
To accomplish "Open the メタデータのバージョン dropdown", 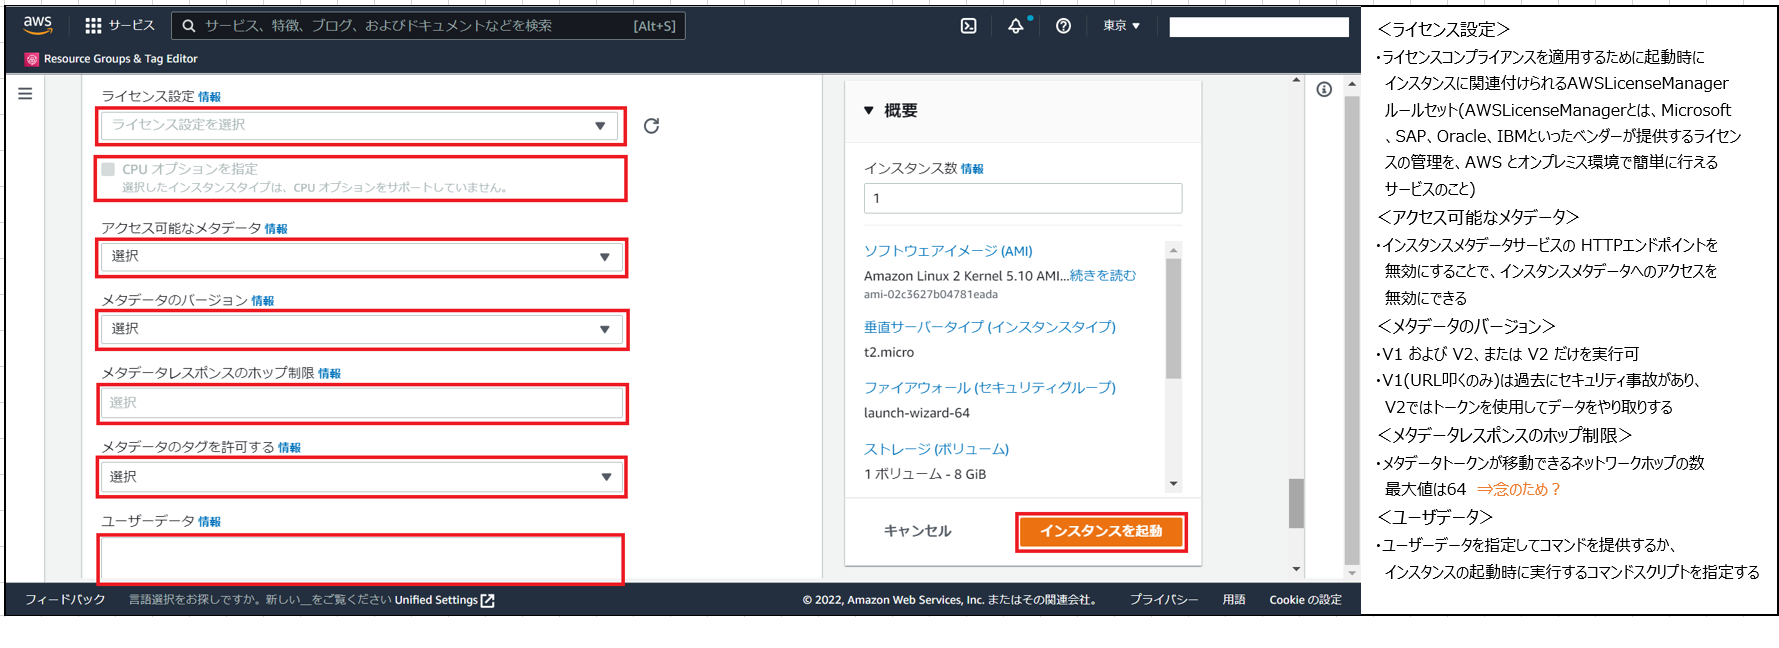I will 360,329.
